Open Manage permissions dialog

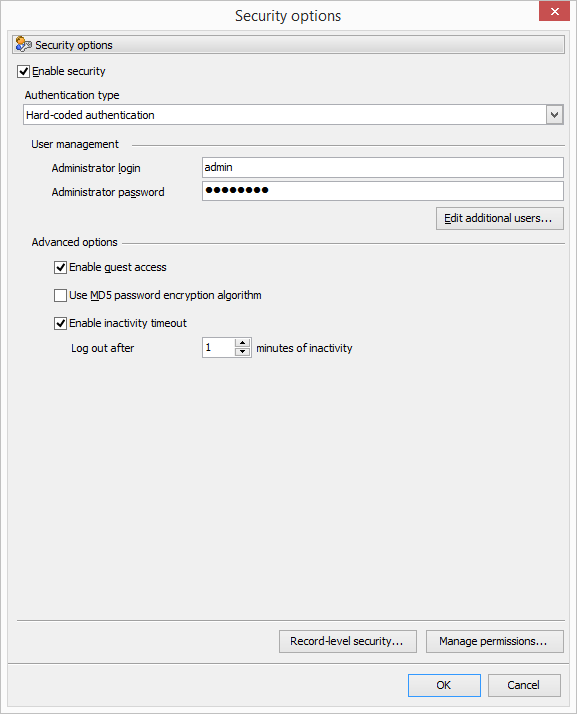pyautogui.click(x=495, y=641)
